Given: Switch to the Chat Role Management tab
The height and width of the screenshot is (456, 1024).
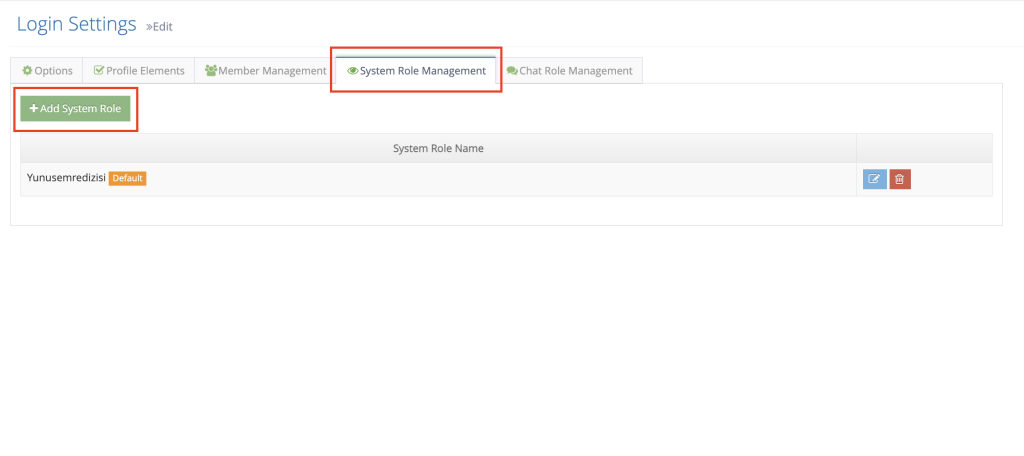Looking at the screenshot, I should (x=569, y=71).
